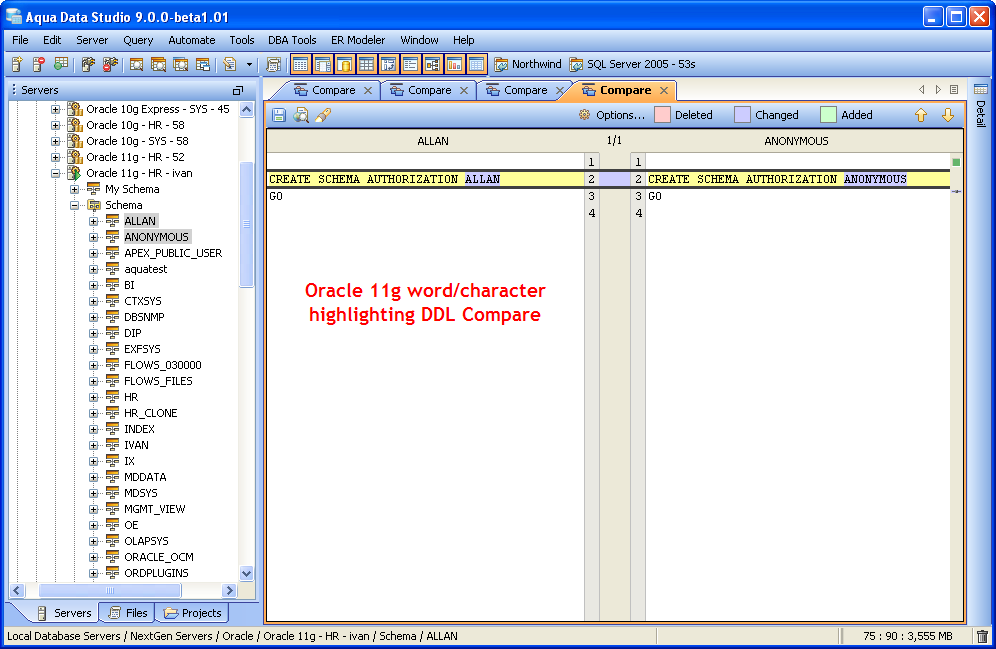
Task: Switch to the Projects tab
Action: [193, 613]
